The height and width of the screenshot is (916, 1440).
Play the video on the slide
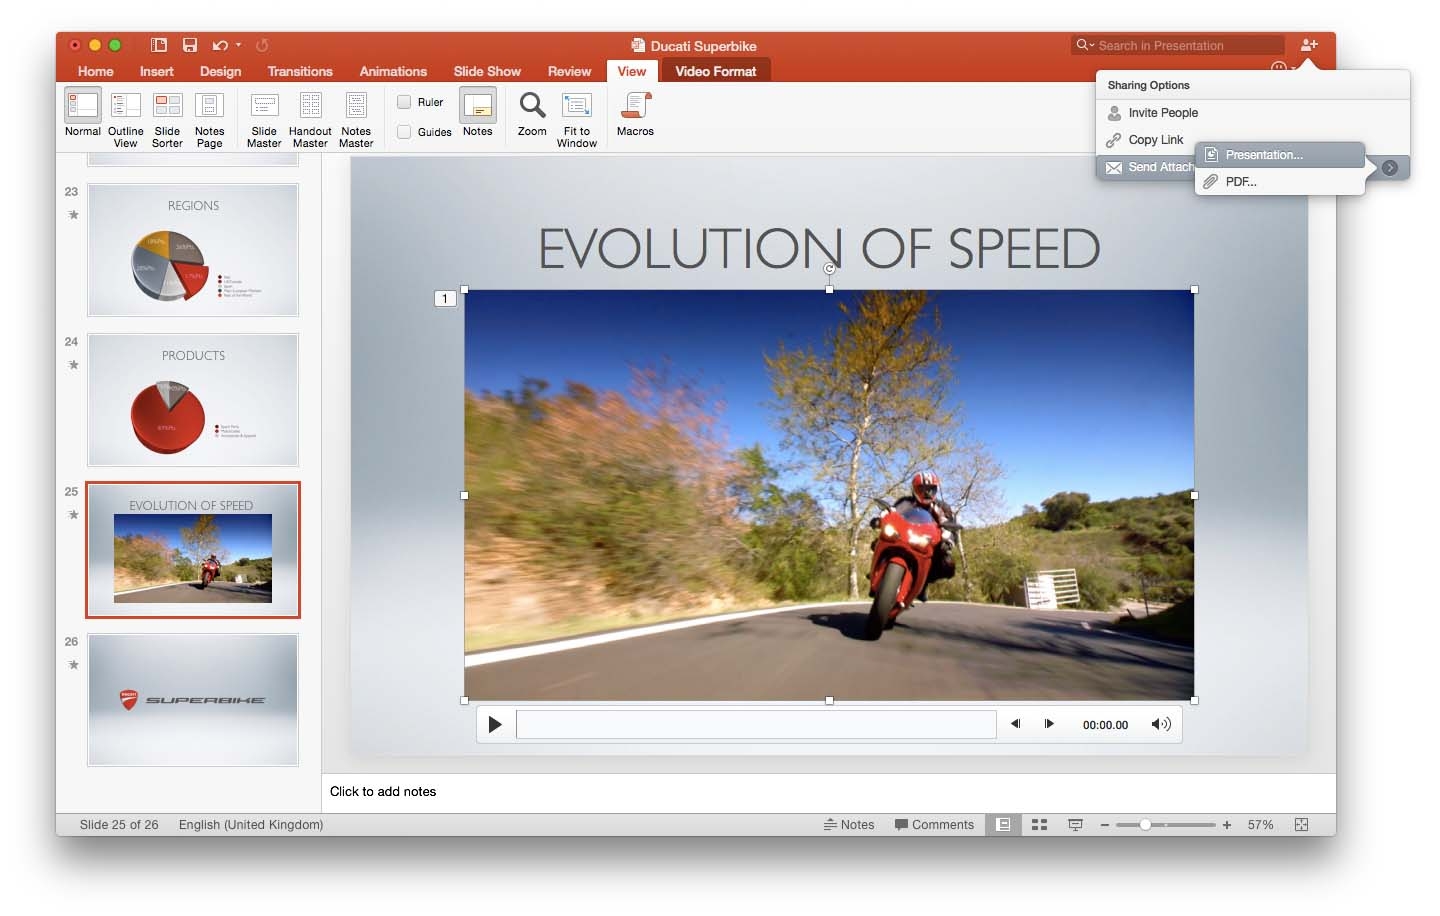[x=495, y=724]
